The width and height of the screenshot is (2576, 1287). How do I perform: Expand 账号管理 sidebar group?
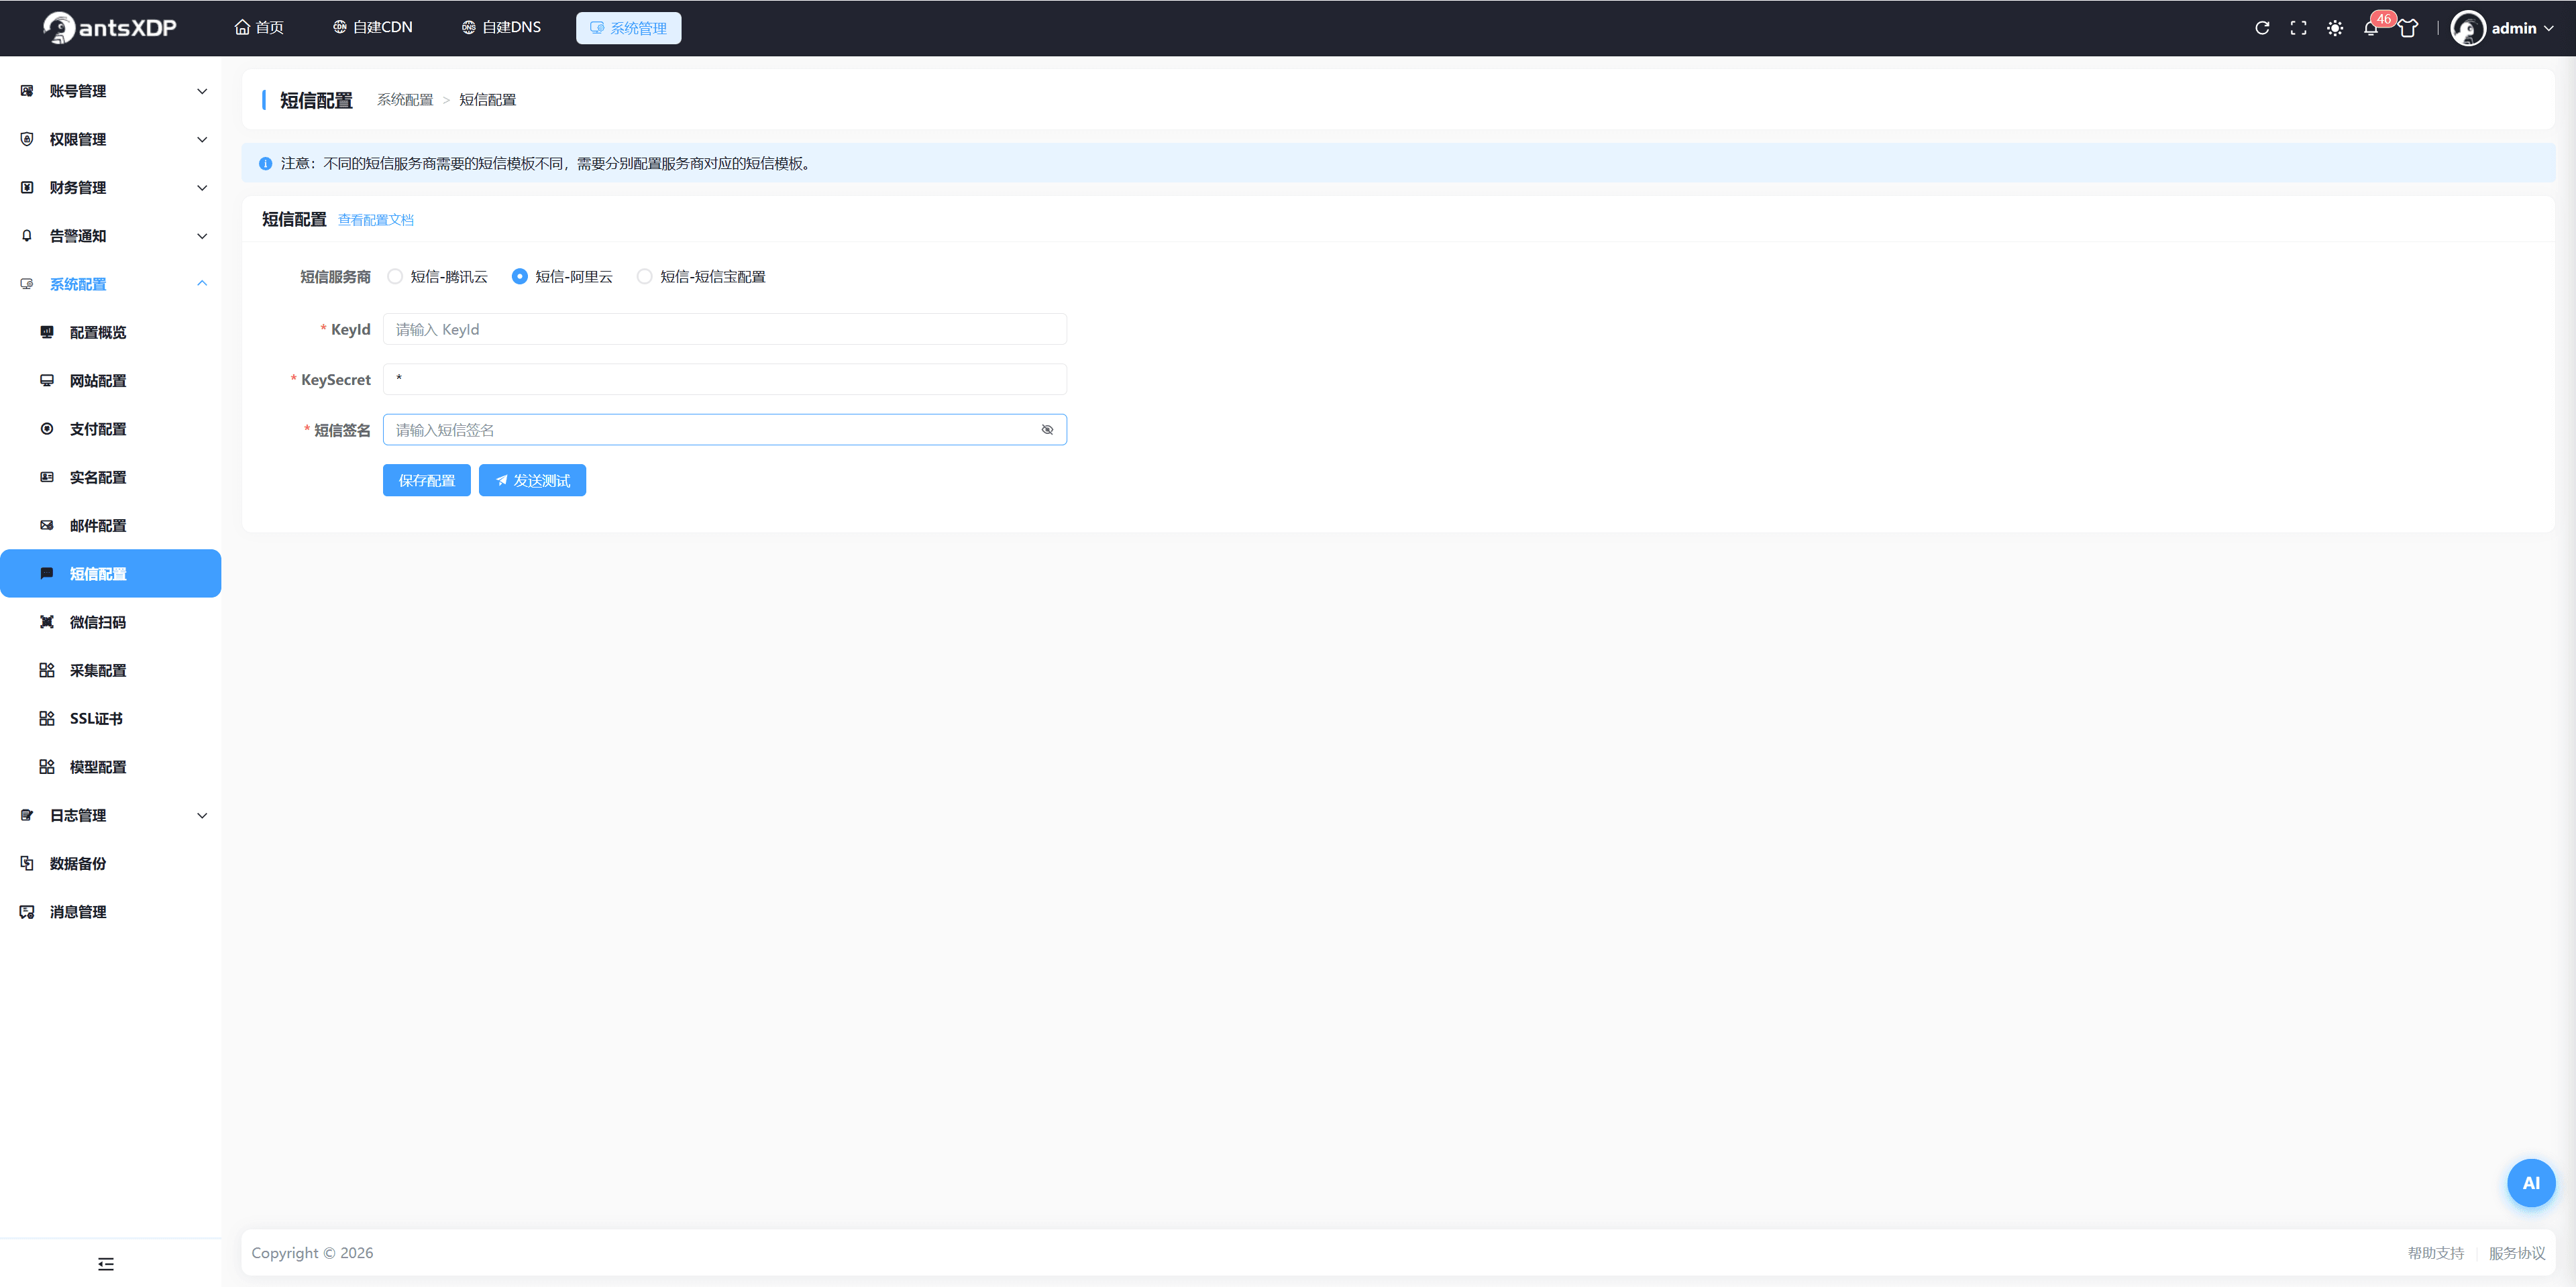coord(111,91)
